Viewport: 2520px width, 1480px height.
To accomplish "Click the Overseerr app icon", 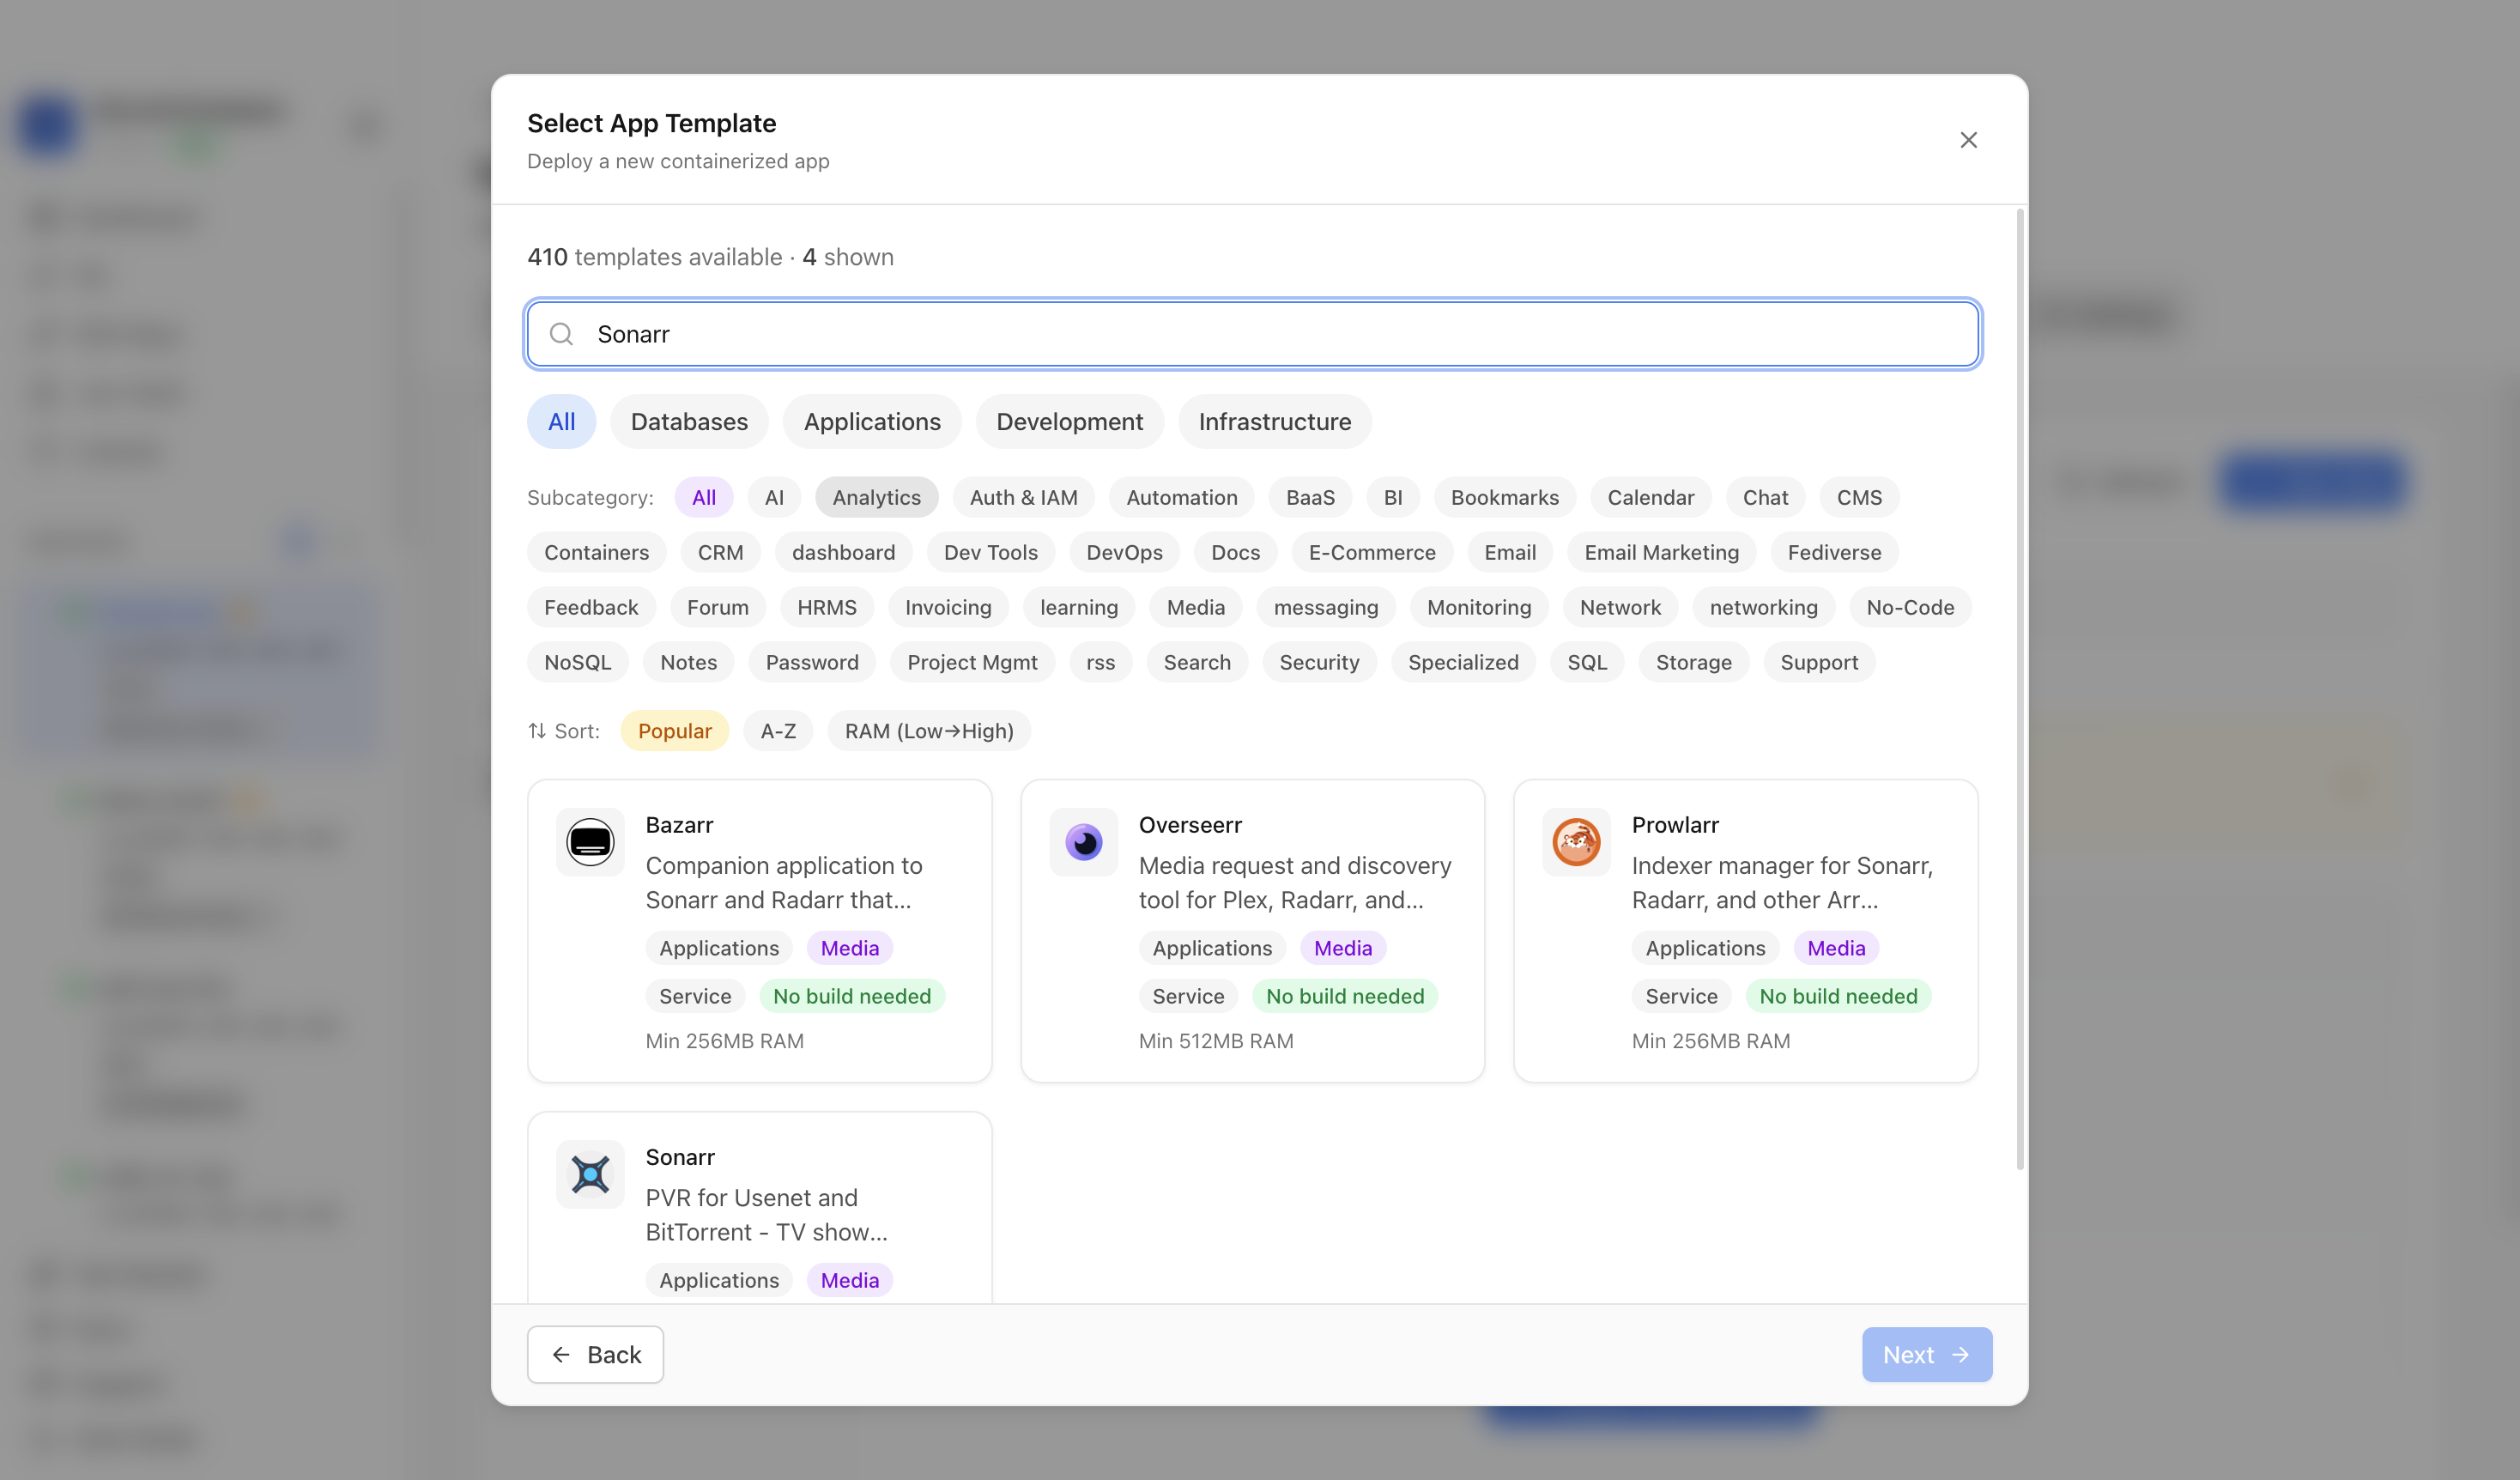I will (x=1083, y=842).
